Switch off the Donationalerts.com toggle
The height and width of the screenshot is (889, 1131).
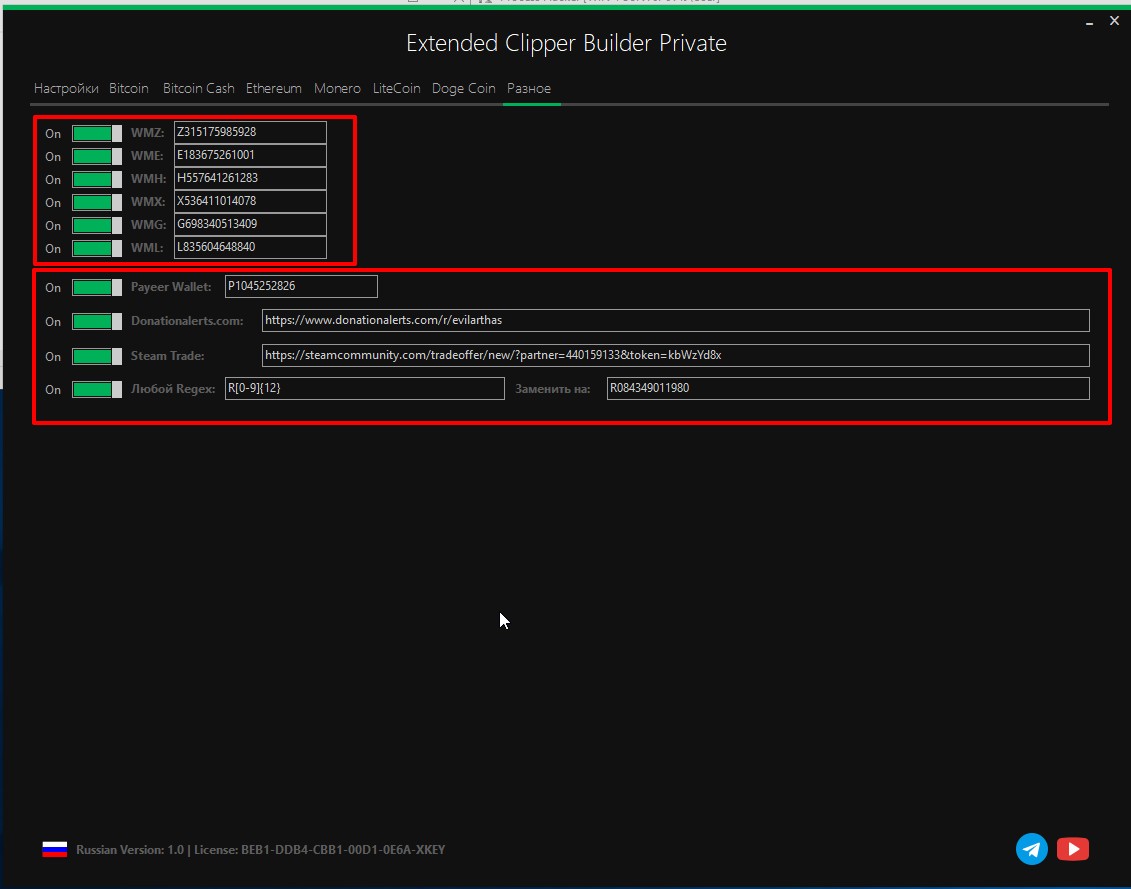(x=97, y=321)
